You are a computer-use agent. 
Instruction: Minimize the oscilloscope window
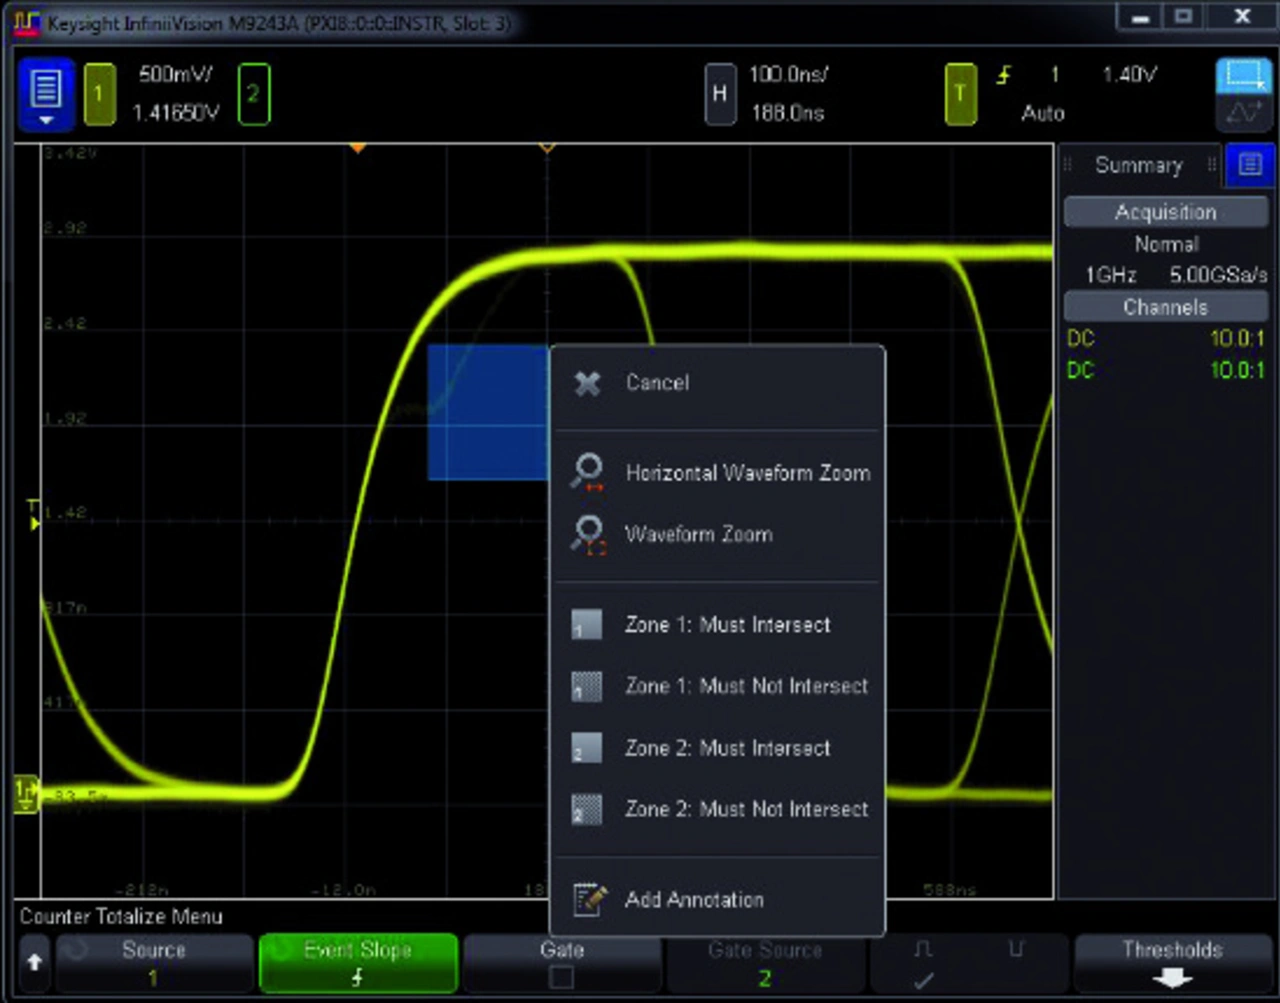pos(1140,16)
